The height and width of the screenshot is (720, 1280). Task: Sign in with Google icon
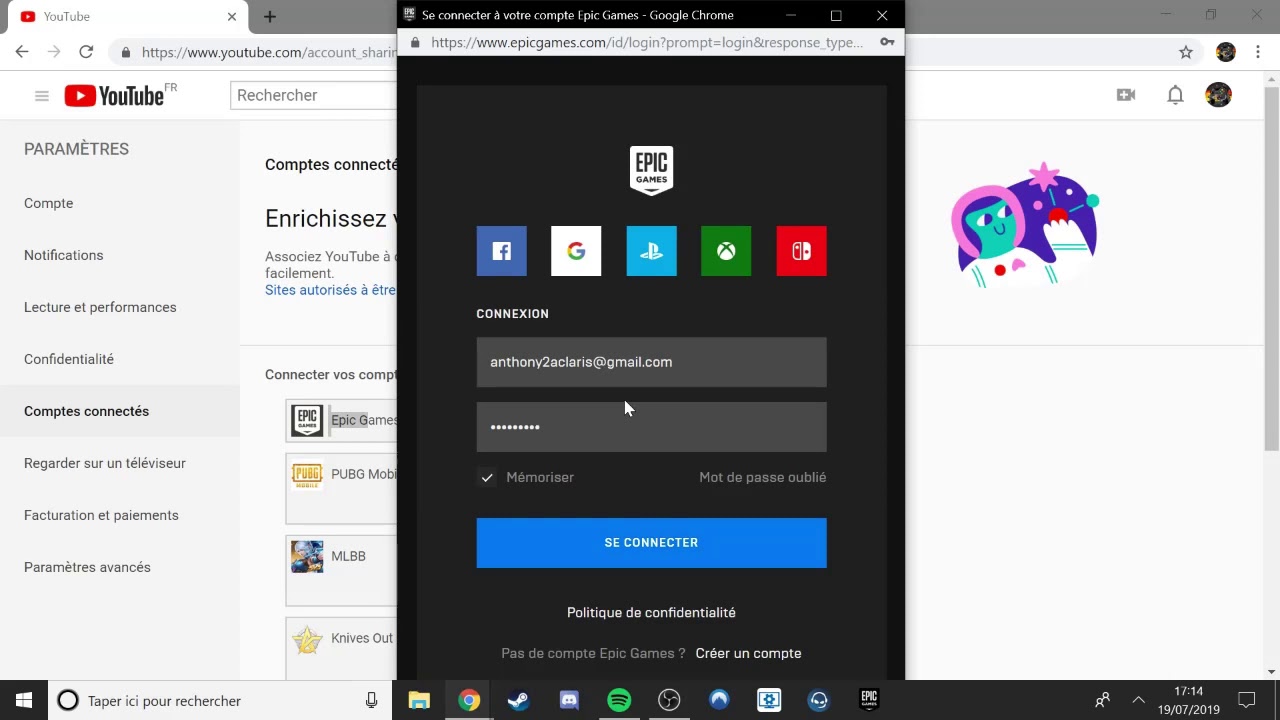[x=576, y=251]
